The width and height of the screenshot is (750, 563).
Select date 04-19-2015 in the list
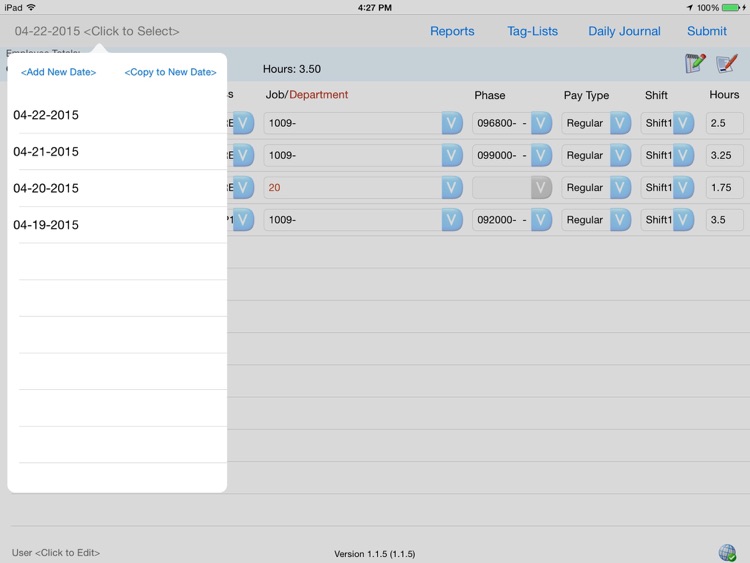pyautogui.click(x=117, y=225)
